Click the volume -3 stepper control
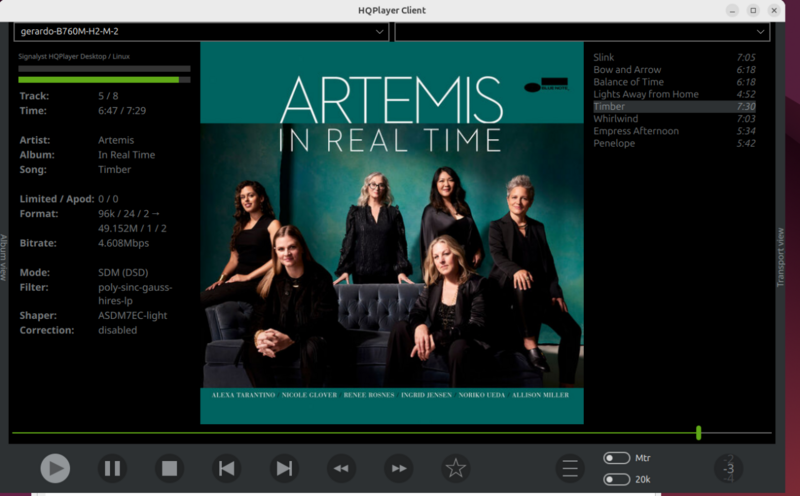Image resolution: width=800 pixels, height=496 pixels. click(728, 468)
